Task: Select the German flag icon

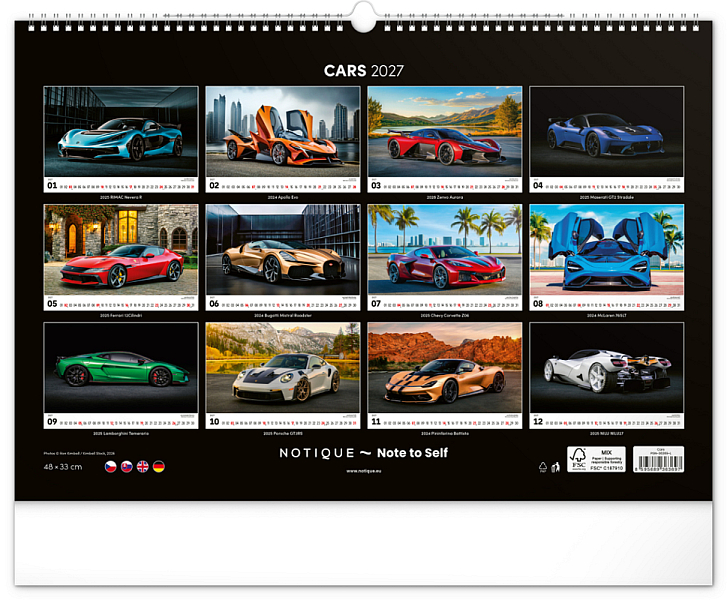Action: point(159,466)
